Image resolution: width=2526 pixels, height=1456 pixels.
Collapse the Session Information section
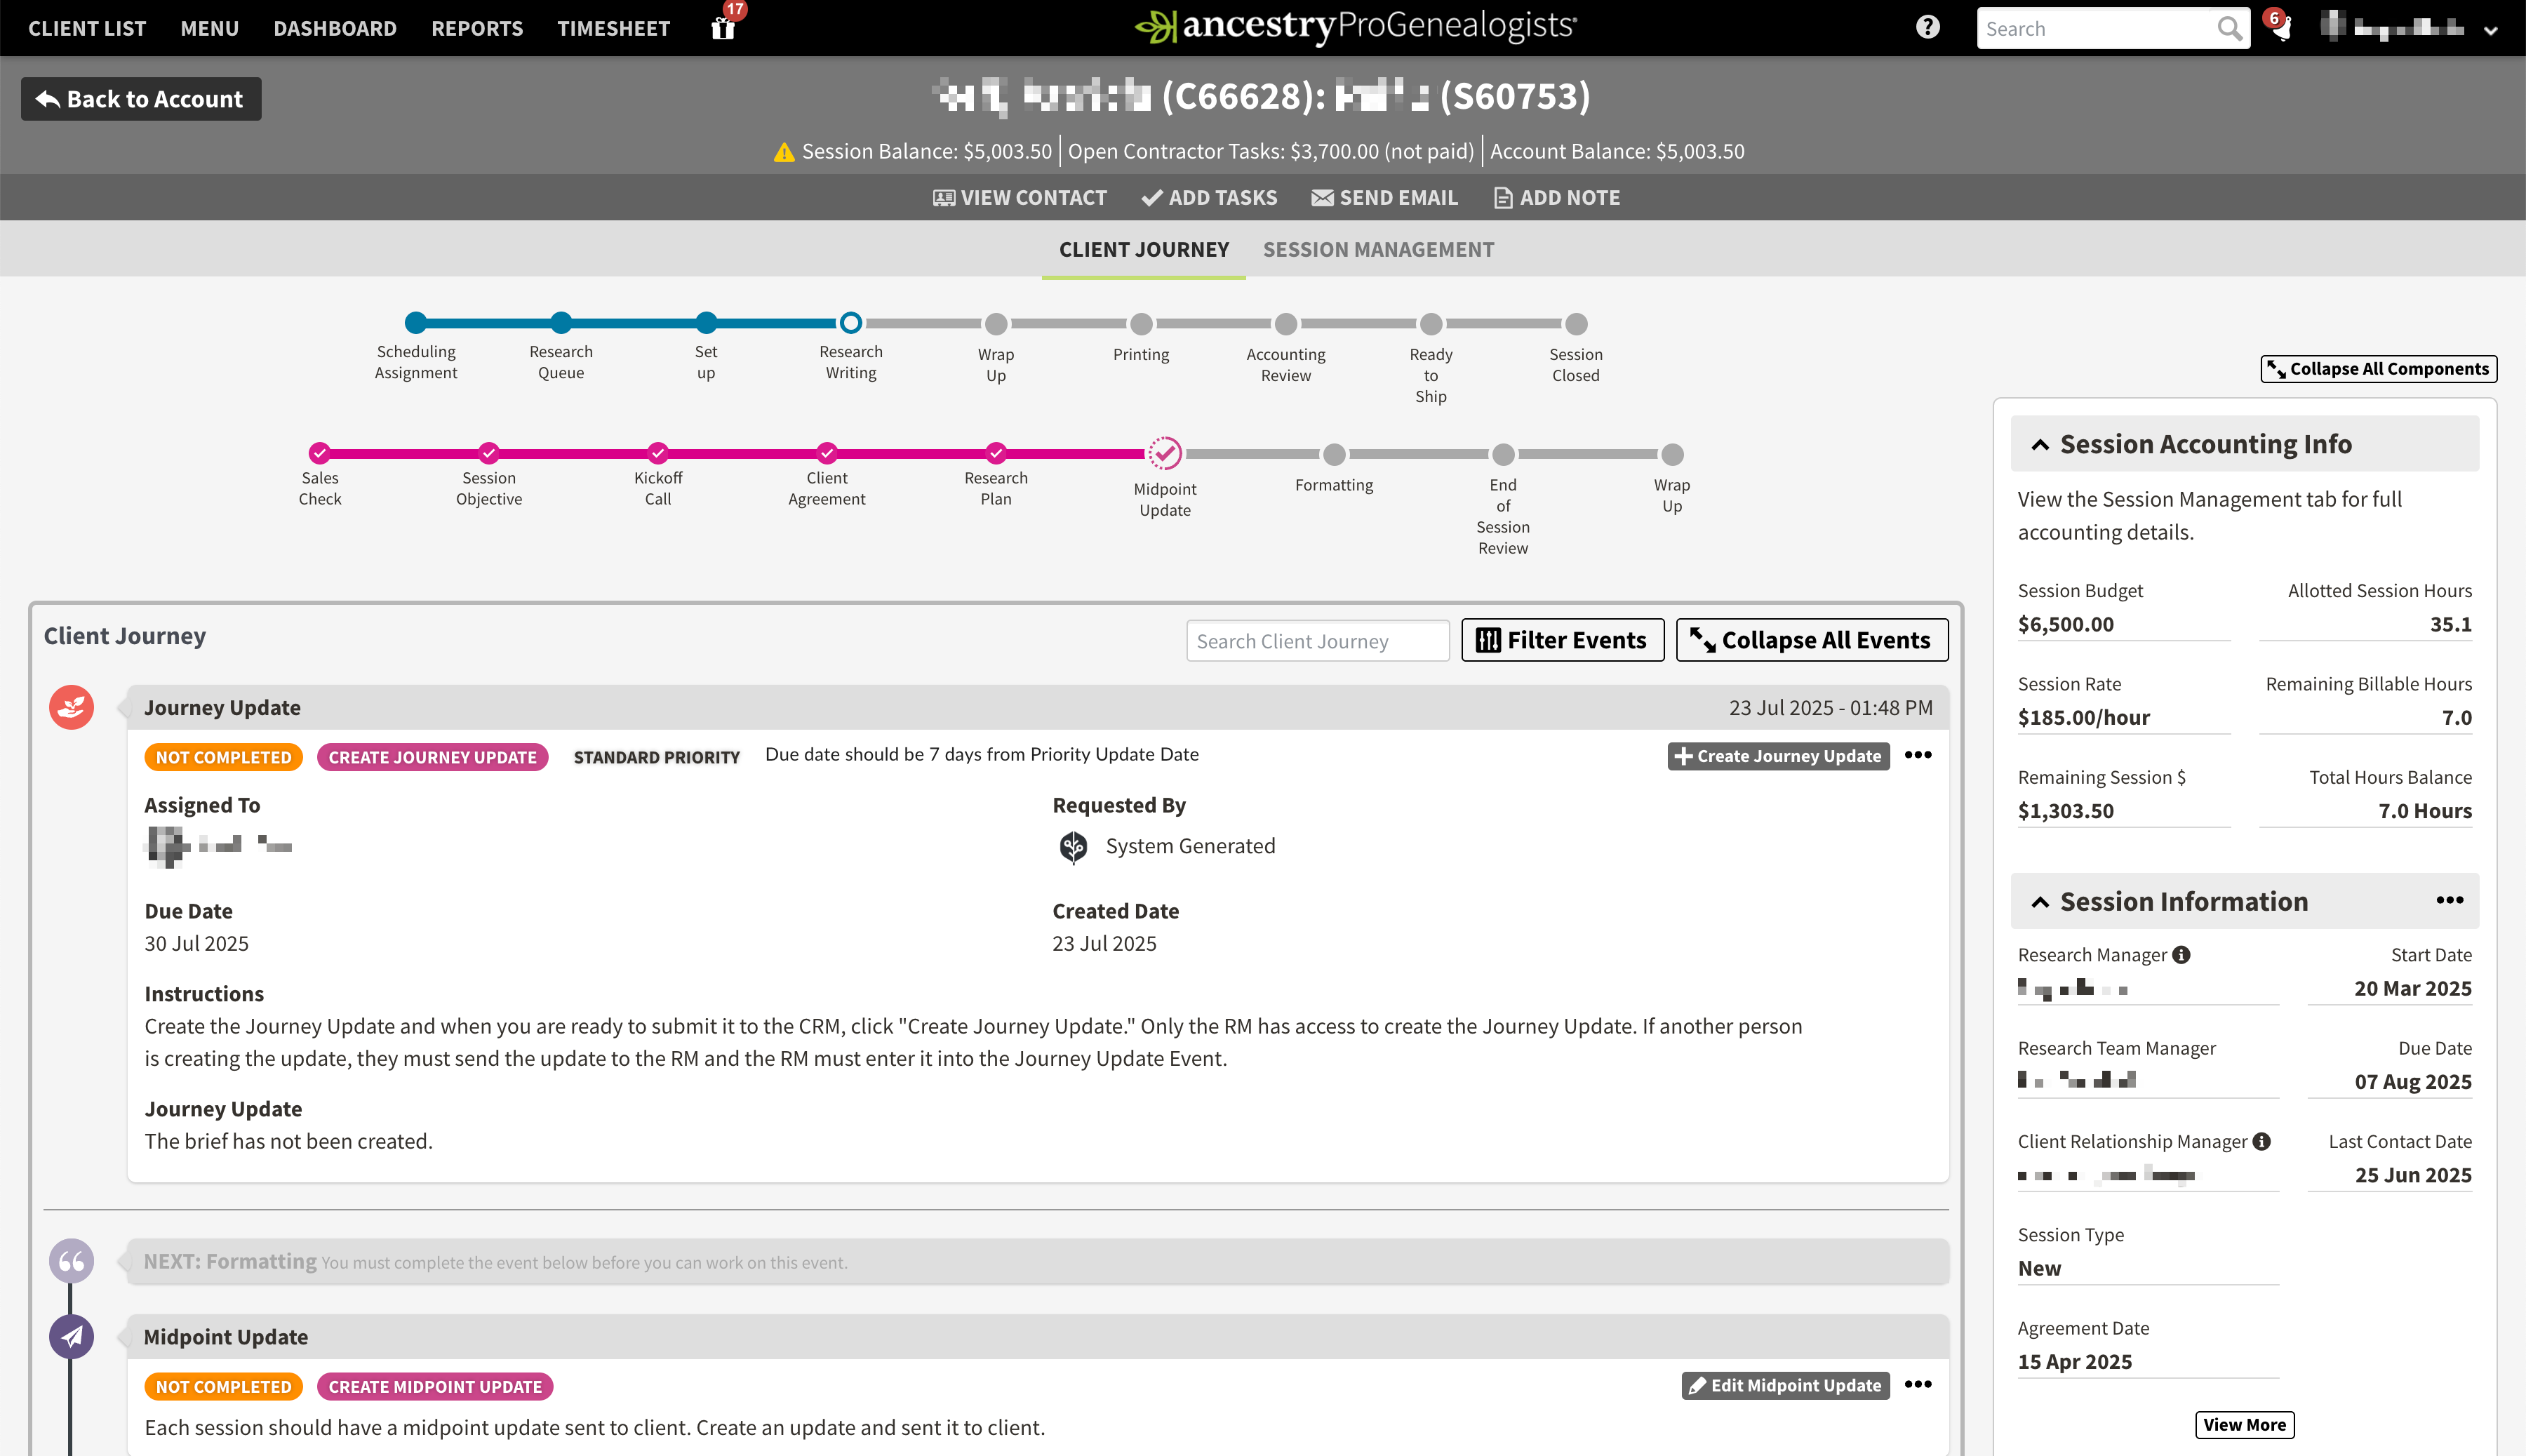pyautogui.click(x=2040, y=902)
